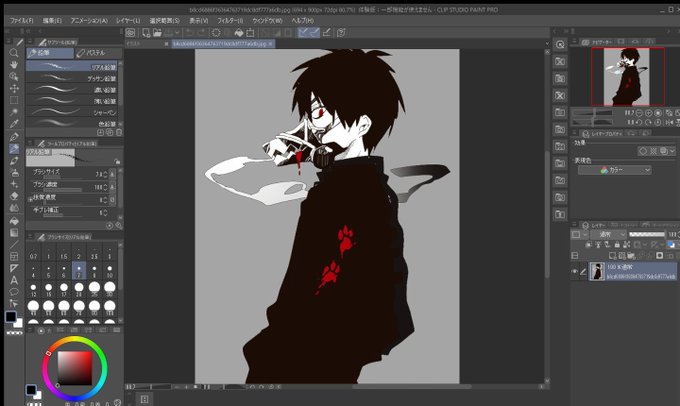Click the Quick access search icon in right strip
Screen dimensions: 680x406
pos(560,45)
